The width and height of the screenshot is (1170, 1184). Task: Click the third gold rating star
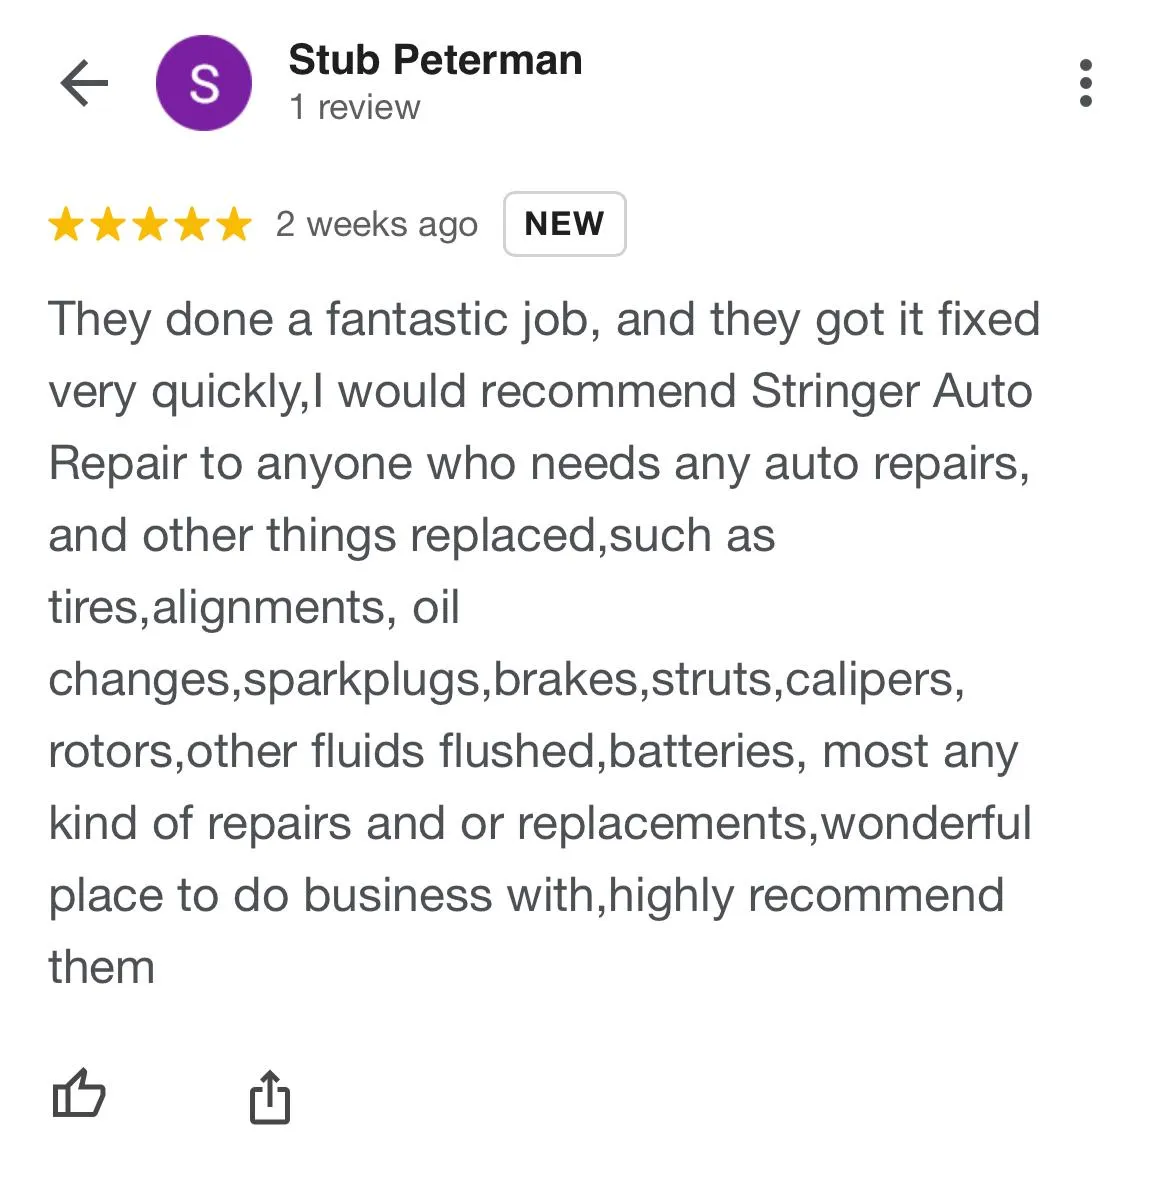[x=150, y=224]
